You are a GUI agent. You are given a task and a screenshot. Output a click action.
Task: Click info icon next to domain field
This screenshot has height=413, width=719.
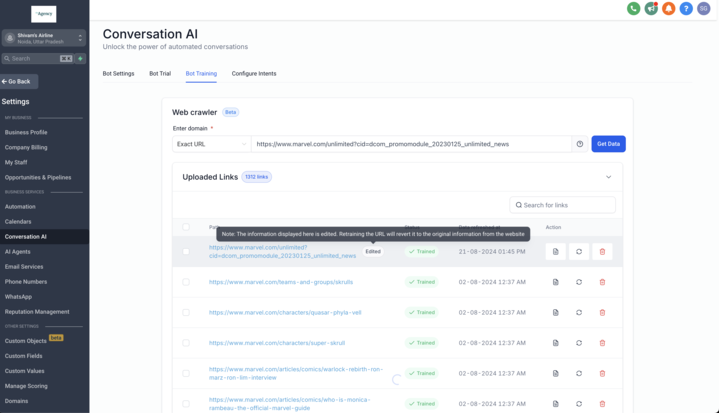[x=580, y=144]
